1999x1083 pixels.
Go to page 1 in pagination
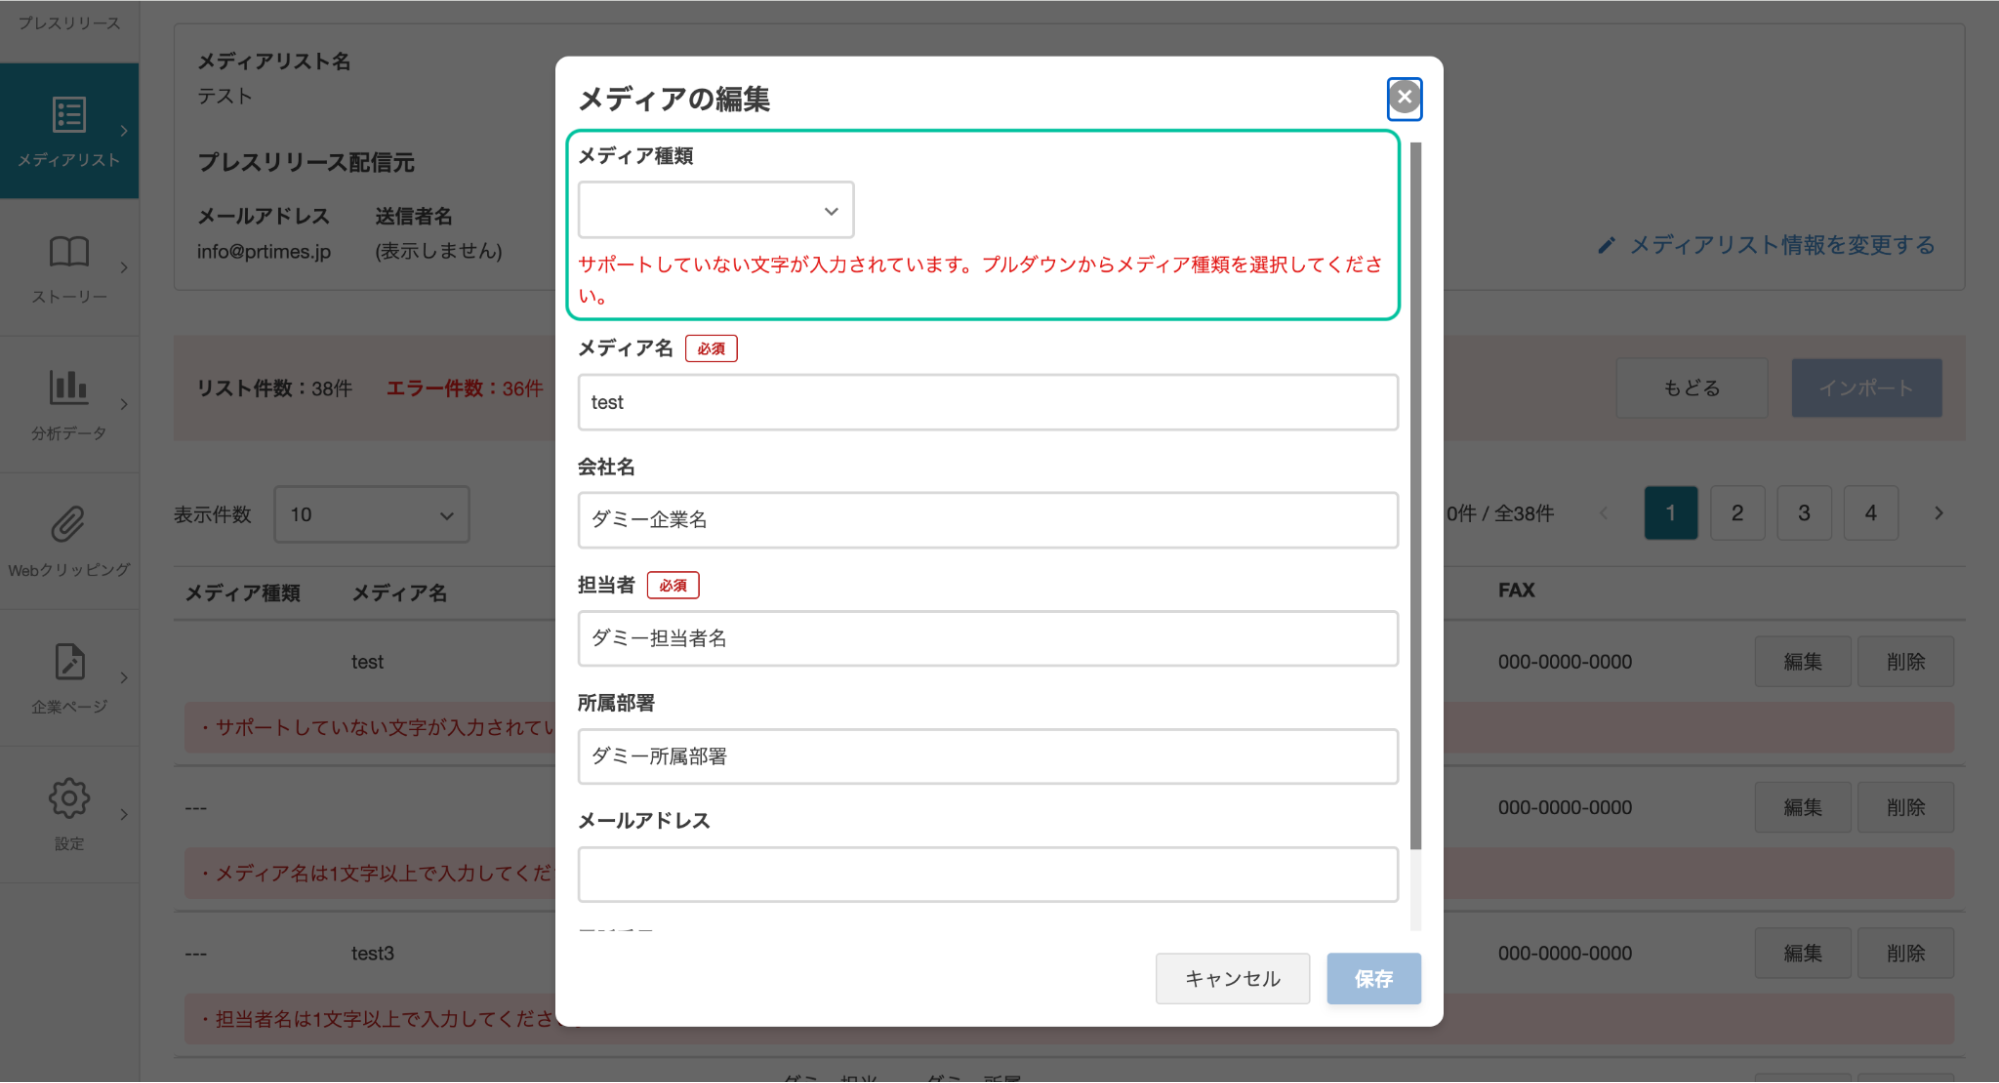(1670, 513)
